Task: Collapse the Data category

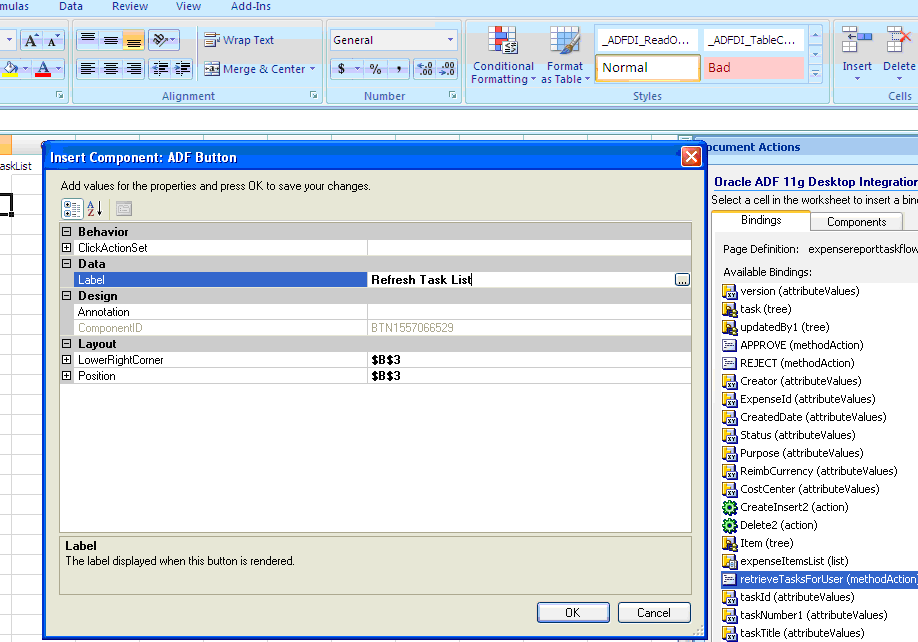Action: [x=67, y=264]
